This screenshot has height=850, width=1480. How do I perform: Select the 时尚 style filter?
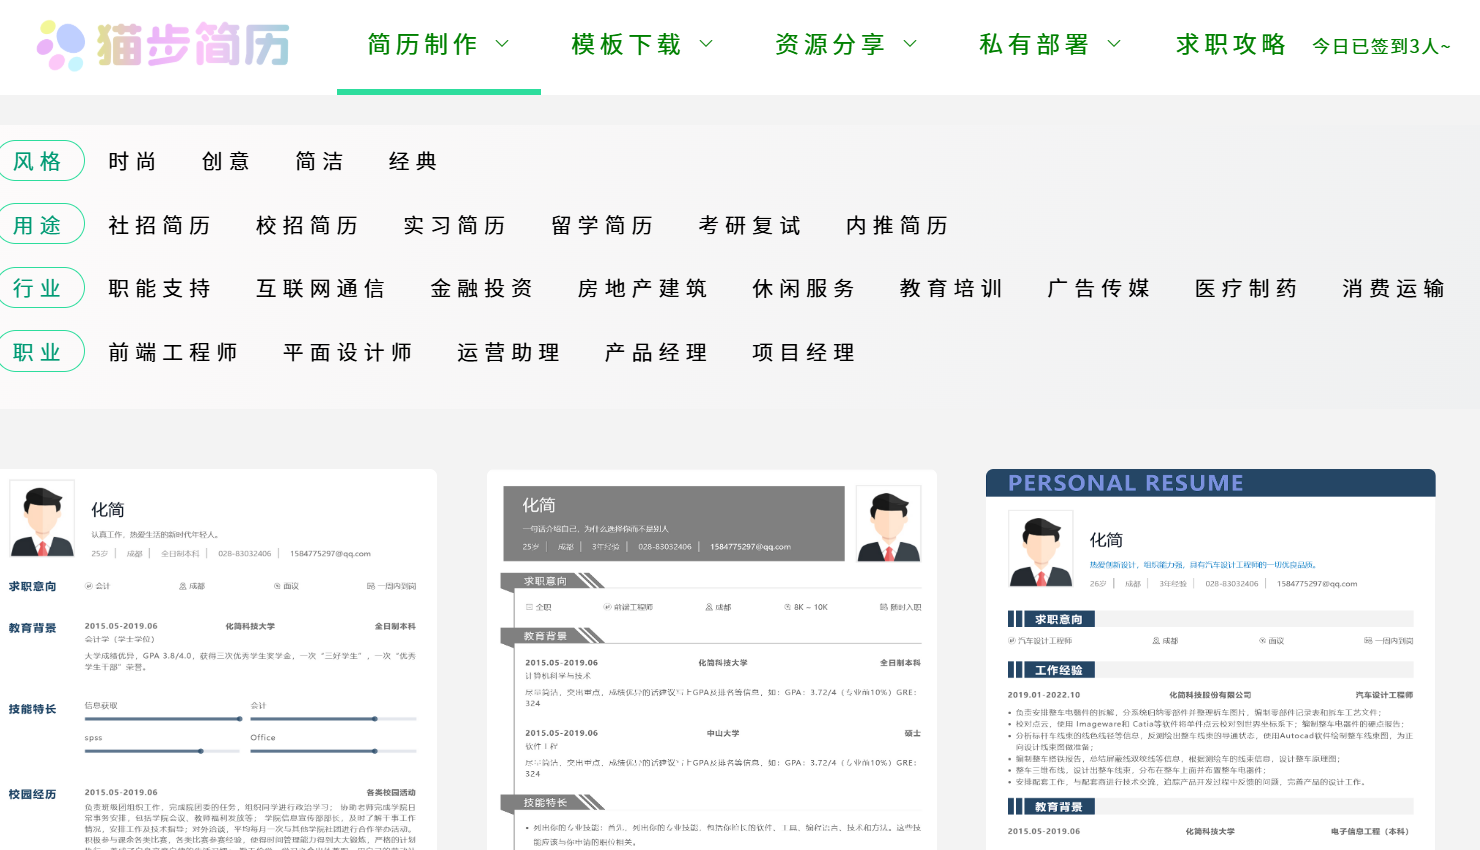(x=131, y=160)
